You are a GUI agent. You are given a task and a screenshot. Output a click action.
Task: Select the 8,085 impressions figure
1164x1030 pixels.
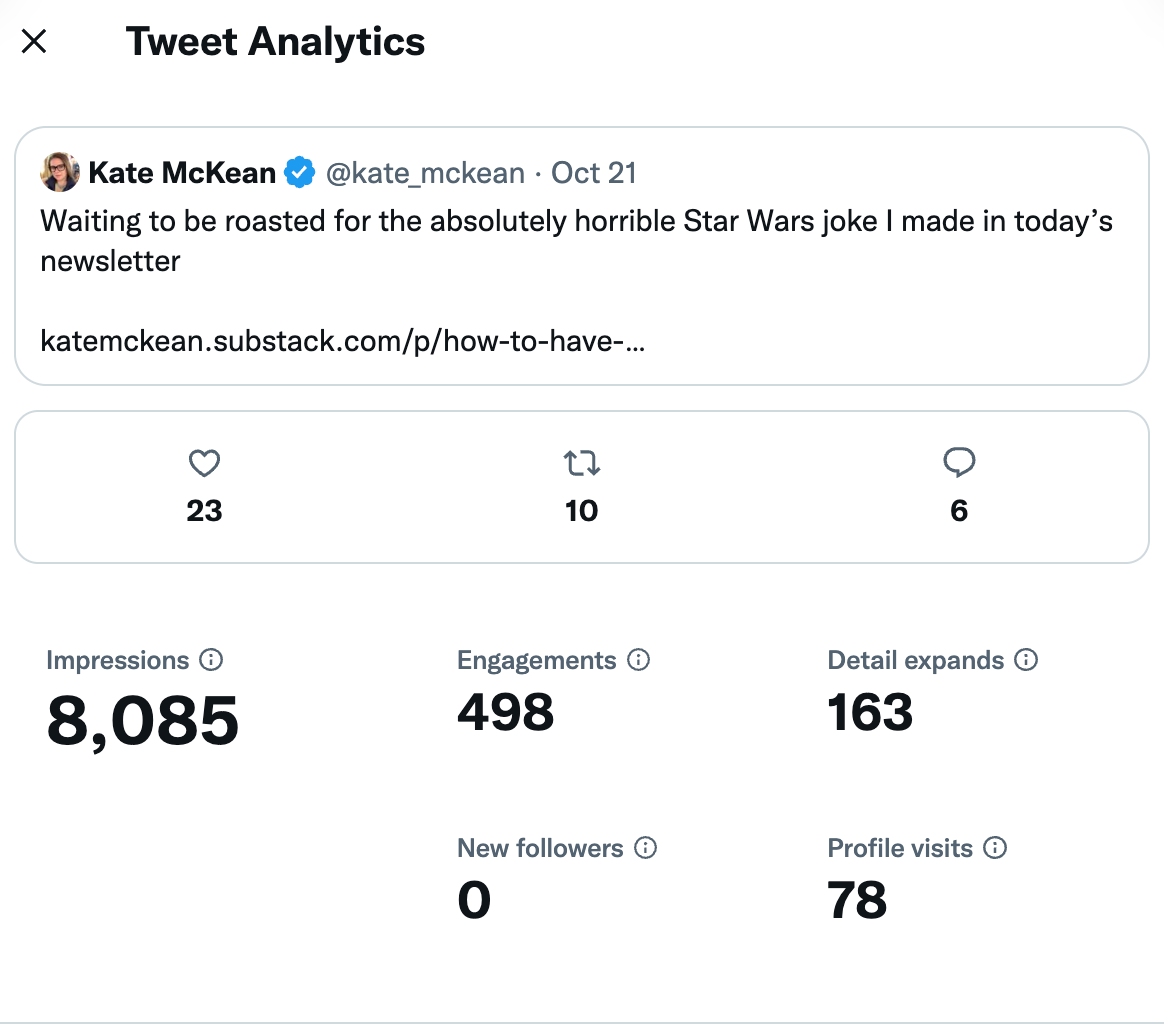click(143, 721)
